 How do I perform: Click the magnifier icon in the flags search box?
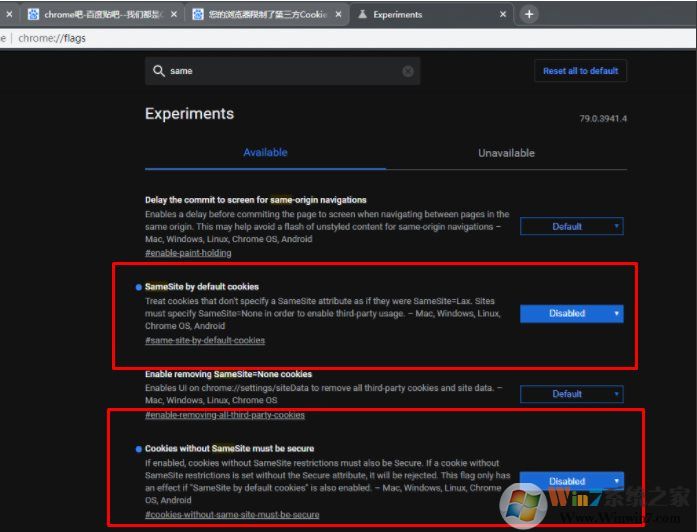pyautogui.click(x=158, y=71)
